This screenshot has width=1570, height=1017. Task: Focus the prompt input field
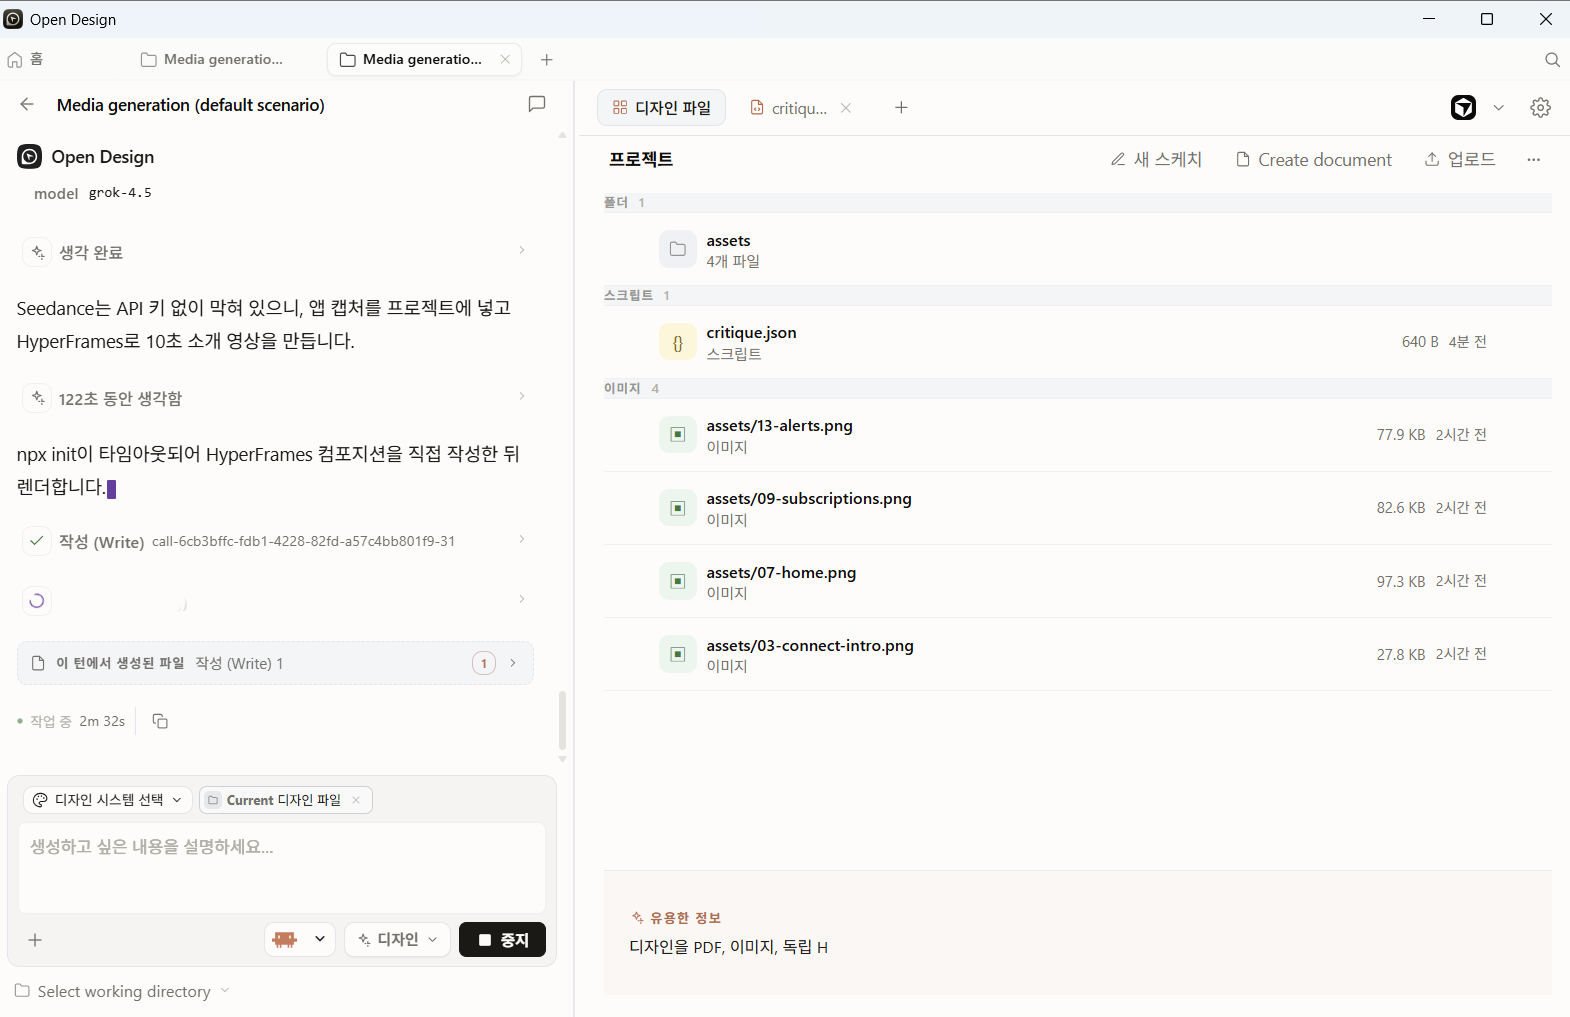(x=282, y=867)
